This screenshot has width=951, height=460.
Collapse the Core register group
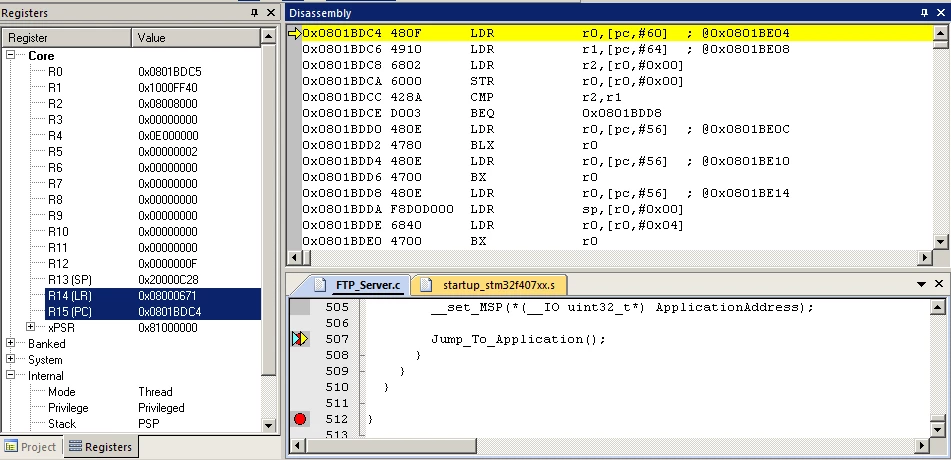[11, 55]
